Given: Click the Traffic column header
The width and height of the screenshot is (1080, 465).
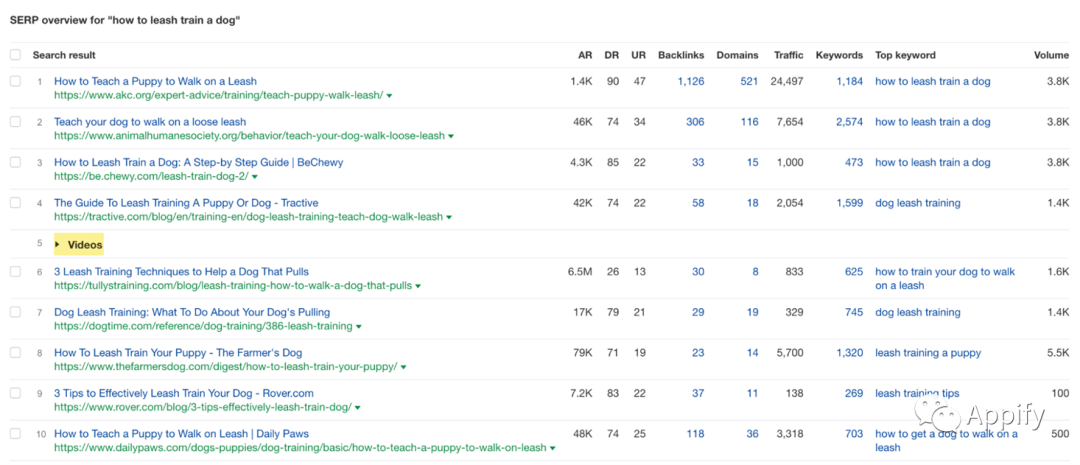Looking at the screenshot, I should (x=789, y=55).
